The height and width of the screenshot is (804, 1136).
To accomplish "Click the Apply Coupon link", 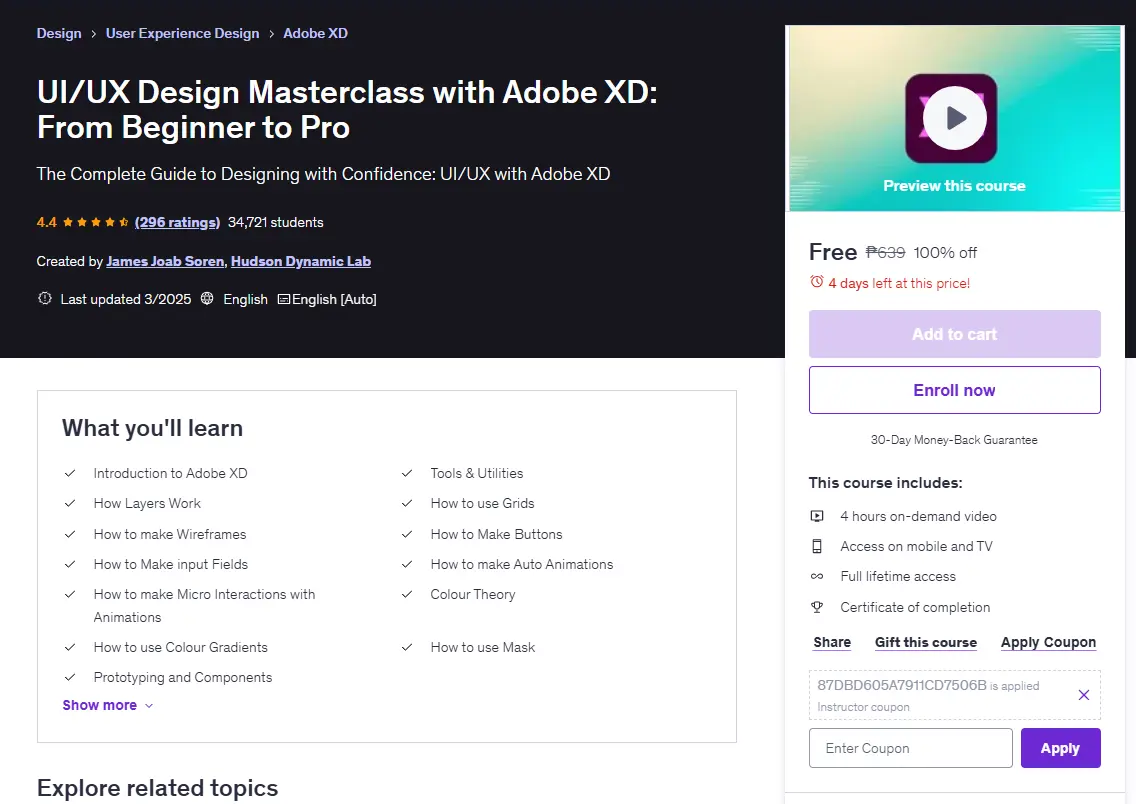I will point(1048,642).
